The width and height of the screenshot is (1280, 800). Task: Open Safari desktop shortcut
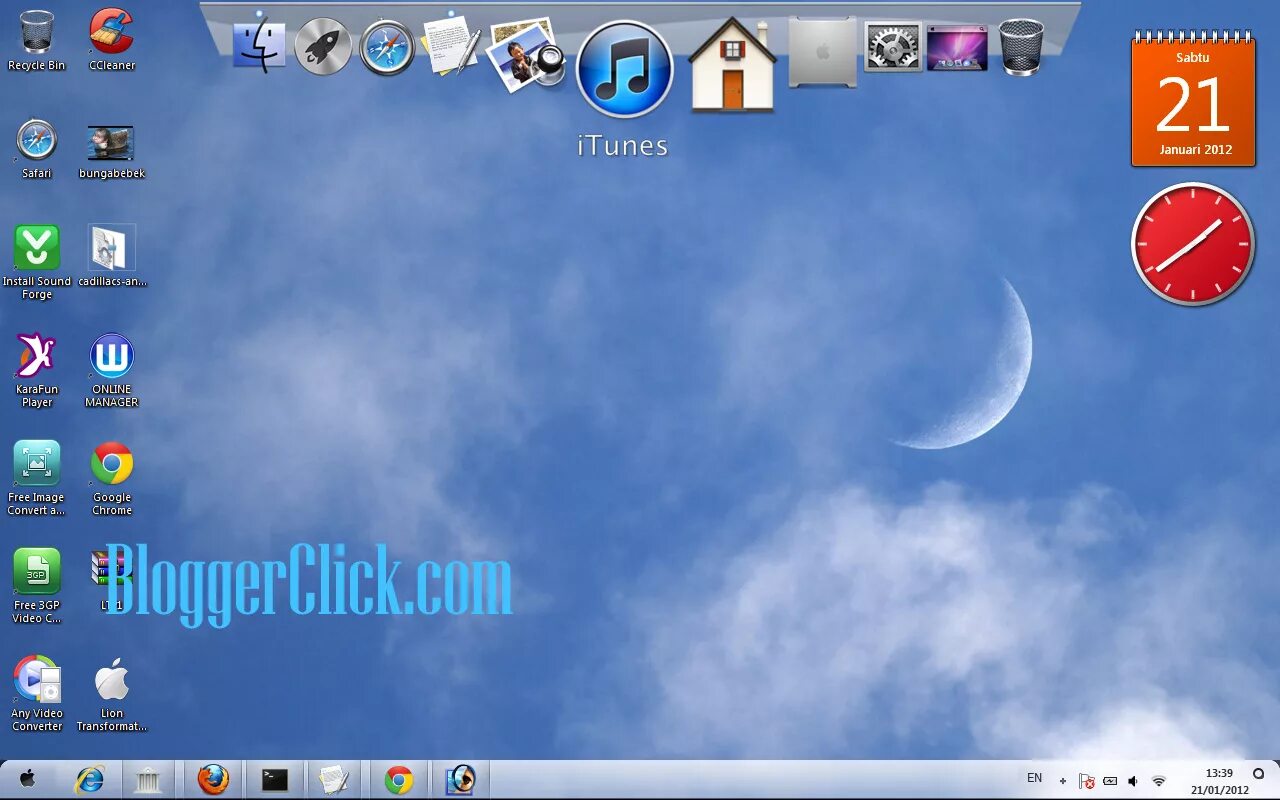pos(37,148)
